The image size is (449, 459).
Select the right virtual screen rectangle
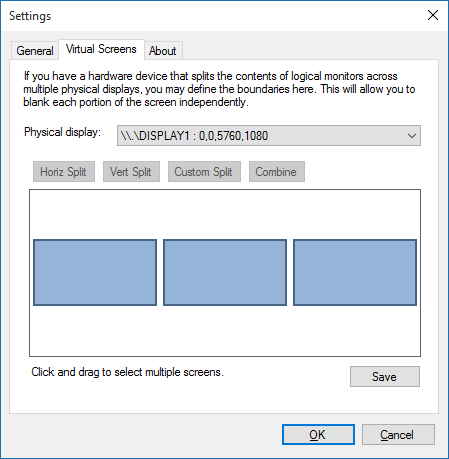tap(355, 272)
